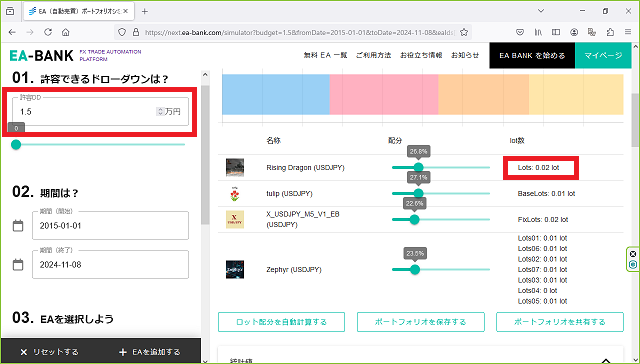This screenshot has height=364, width=640.
Task: Click the drawdown slider handle
Action: (x=16, y=144)
